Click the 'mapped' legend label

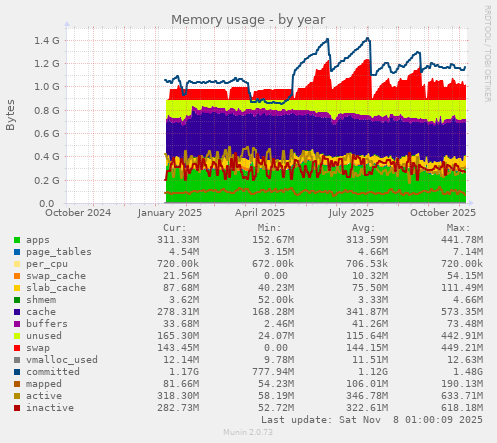(x=44, y=384)
